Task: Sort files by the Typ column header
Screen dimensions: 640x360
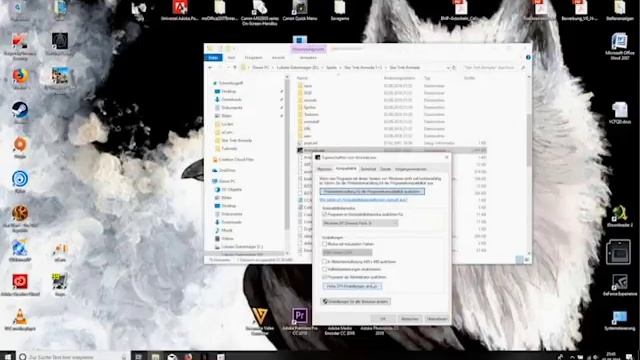Action: click(x=427, y=78)
